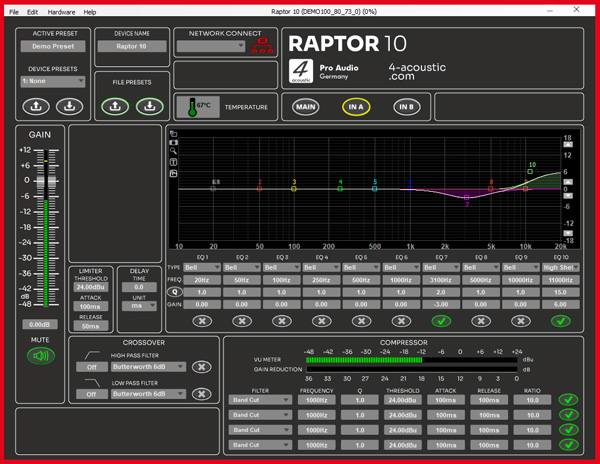Disable the EQ 7 band with green checkmark
This screenshot has width=600, height=464.
(440, 321)
